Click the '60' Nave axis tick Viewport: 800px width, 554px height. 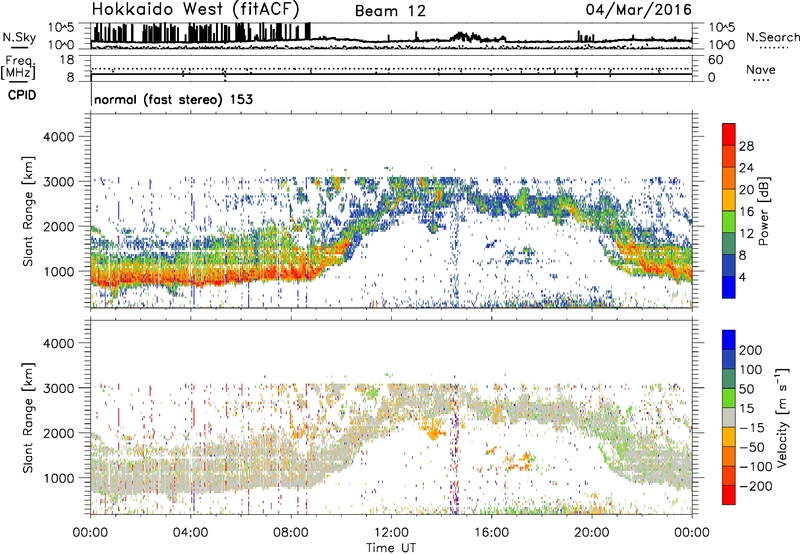click(715, 60)
